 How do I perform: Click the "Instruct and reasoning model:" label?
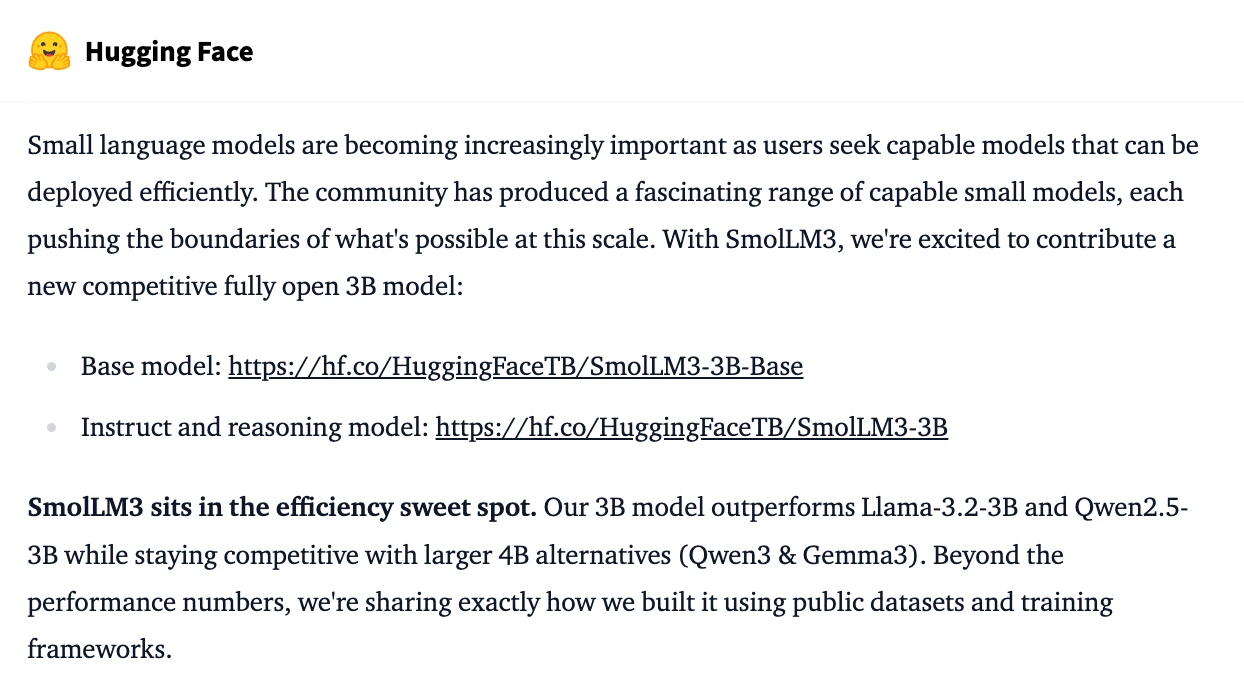tap(255, 428)
